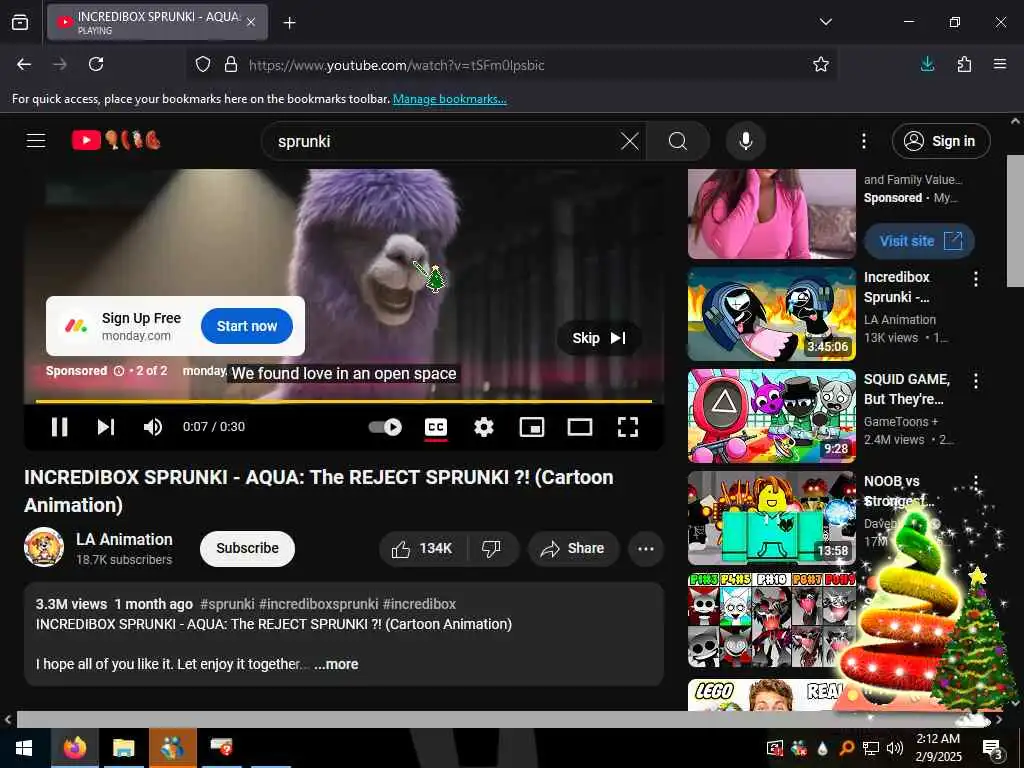Open player settings gear

pyautogui.click(x=483, y=427)
